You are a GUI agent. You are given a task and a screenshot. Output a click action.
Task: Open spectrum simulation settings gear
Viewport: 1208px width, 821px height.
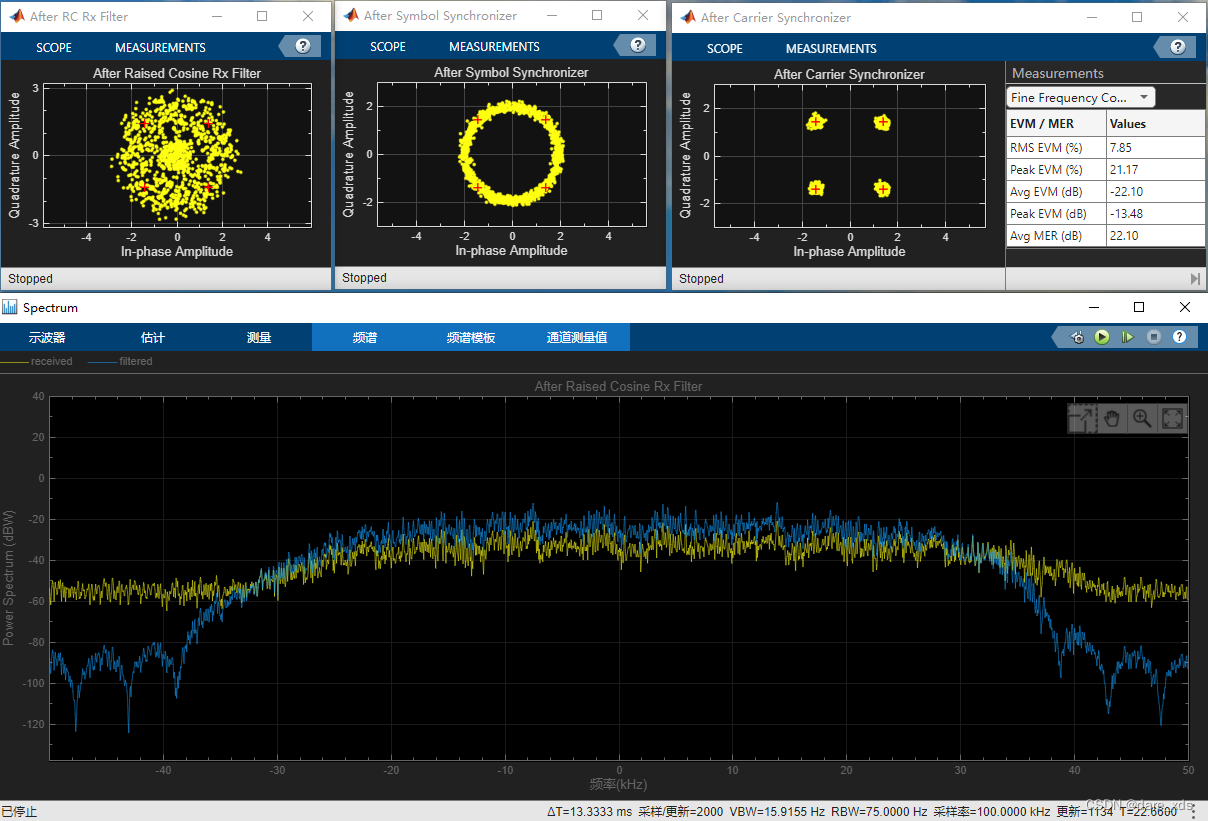point(1077,337)
